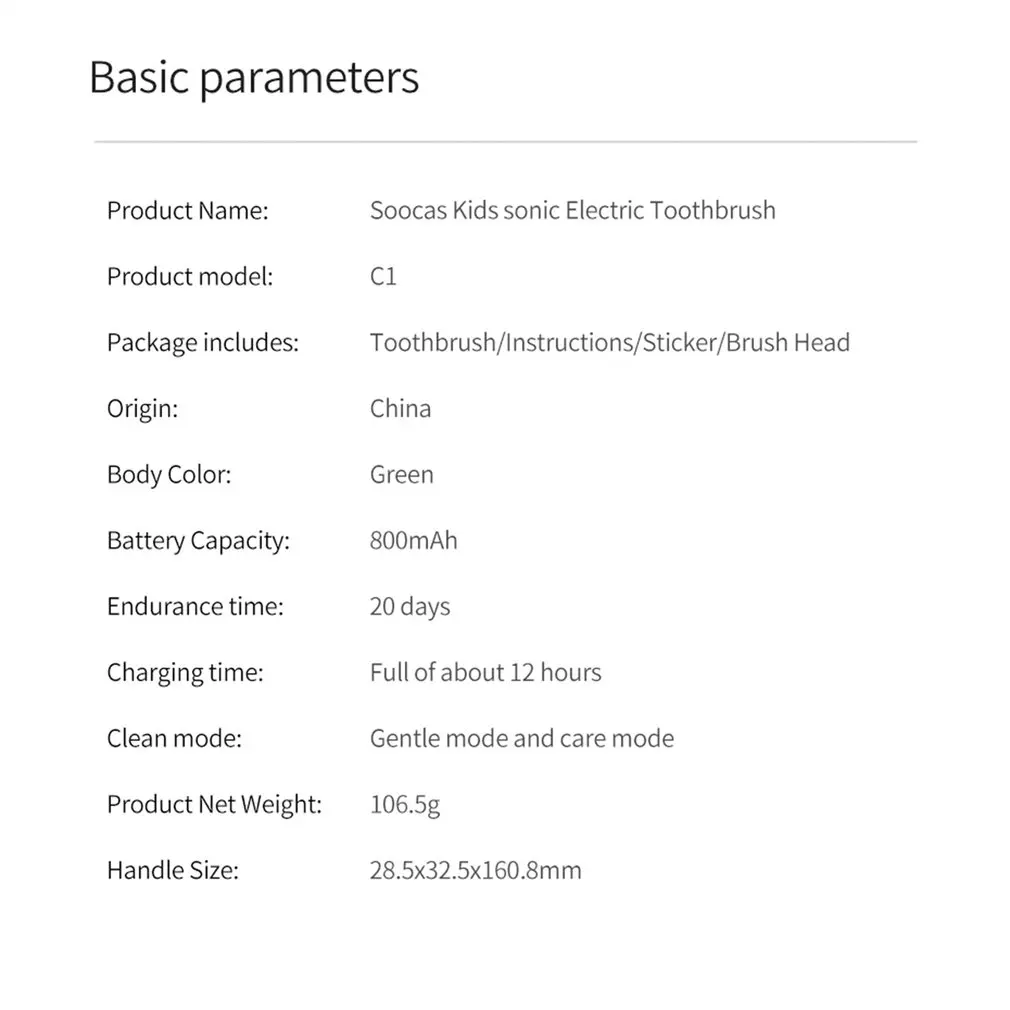Click the China origin value
1010x1010 pixels.
[x=401, y=408]
